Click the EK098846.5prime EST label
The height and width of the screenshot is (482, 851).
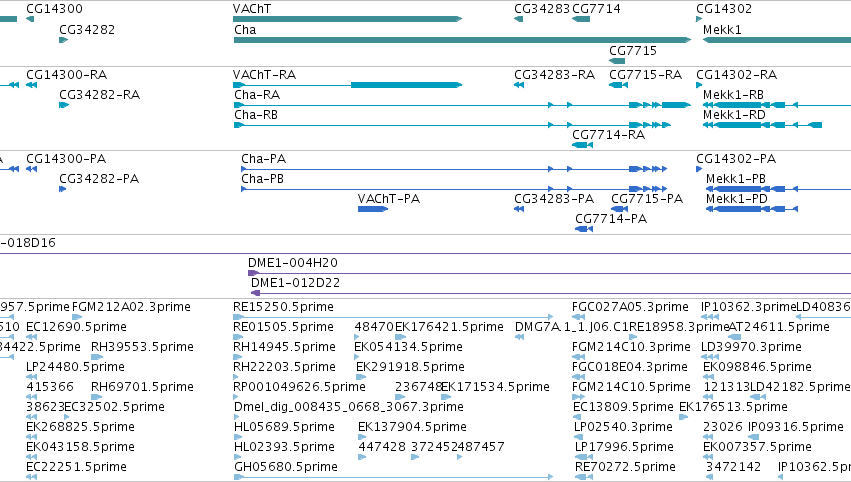click(758, 367)
